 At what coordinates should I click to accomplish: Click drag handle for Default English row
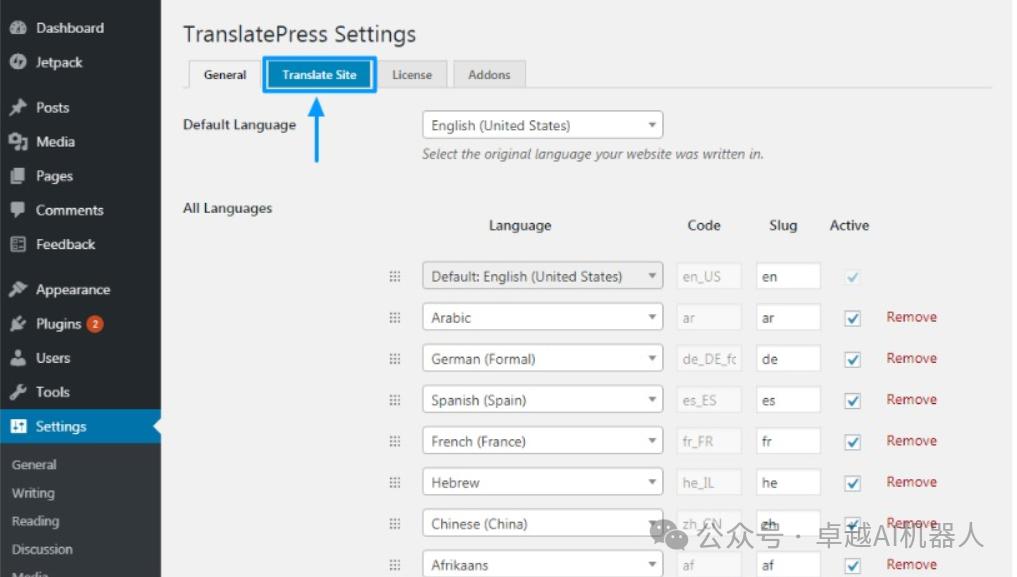394,277
